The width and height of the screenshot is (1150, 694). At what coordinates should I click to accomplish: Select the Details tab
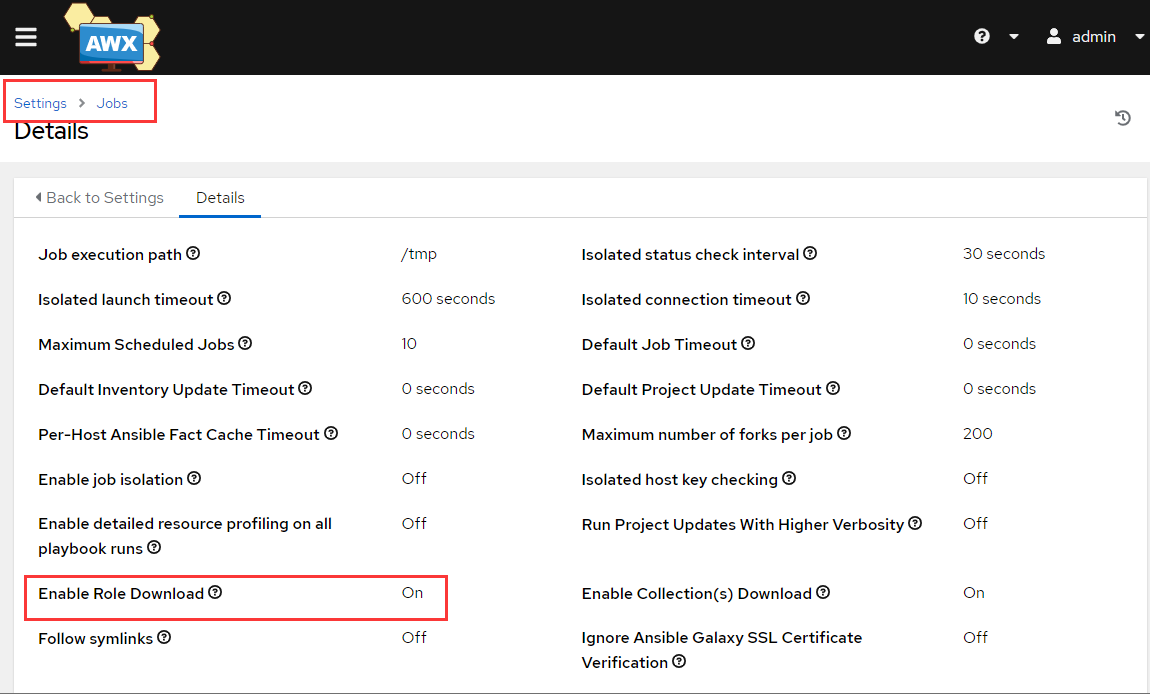(220, 198)
